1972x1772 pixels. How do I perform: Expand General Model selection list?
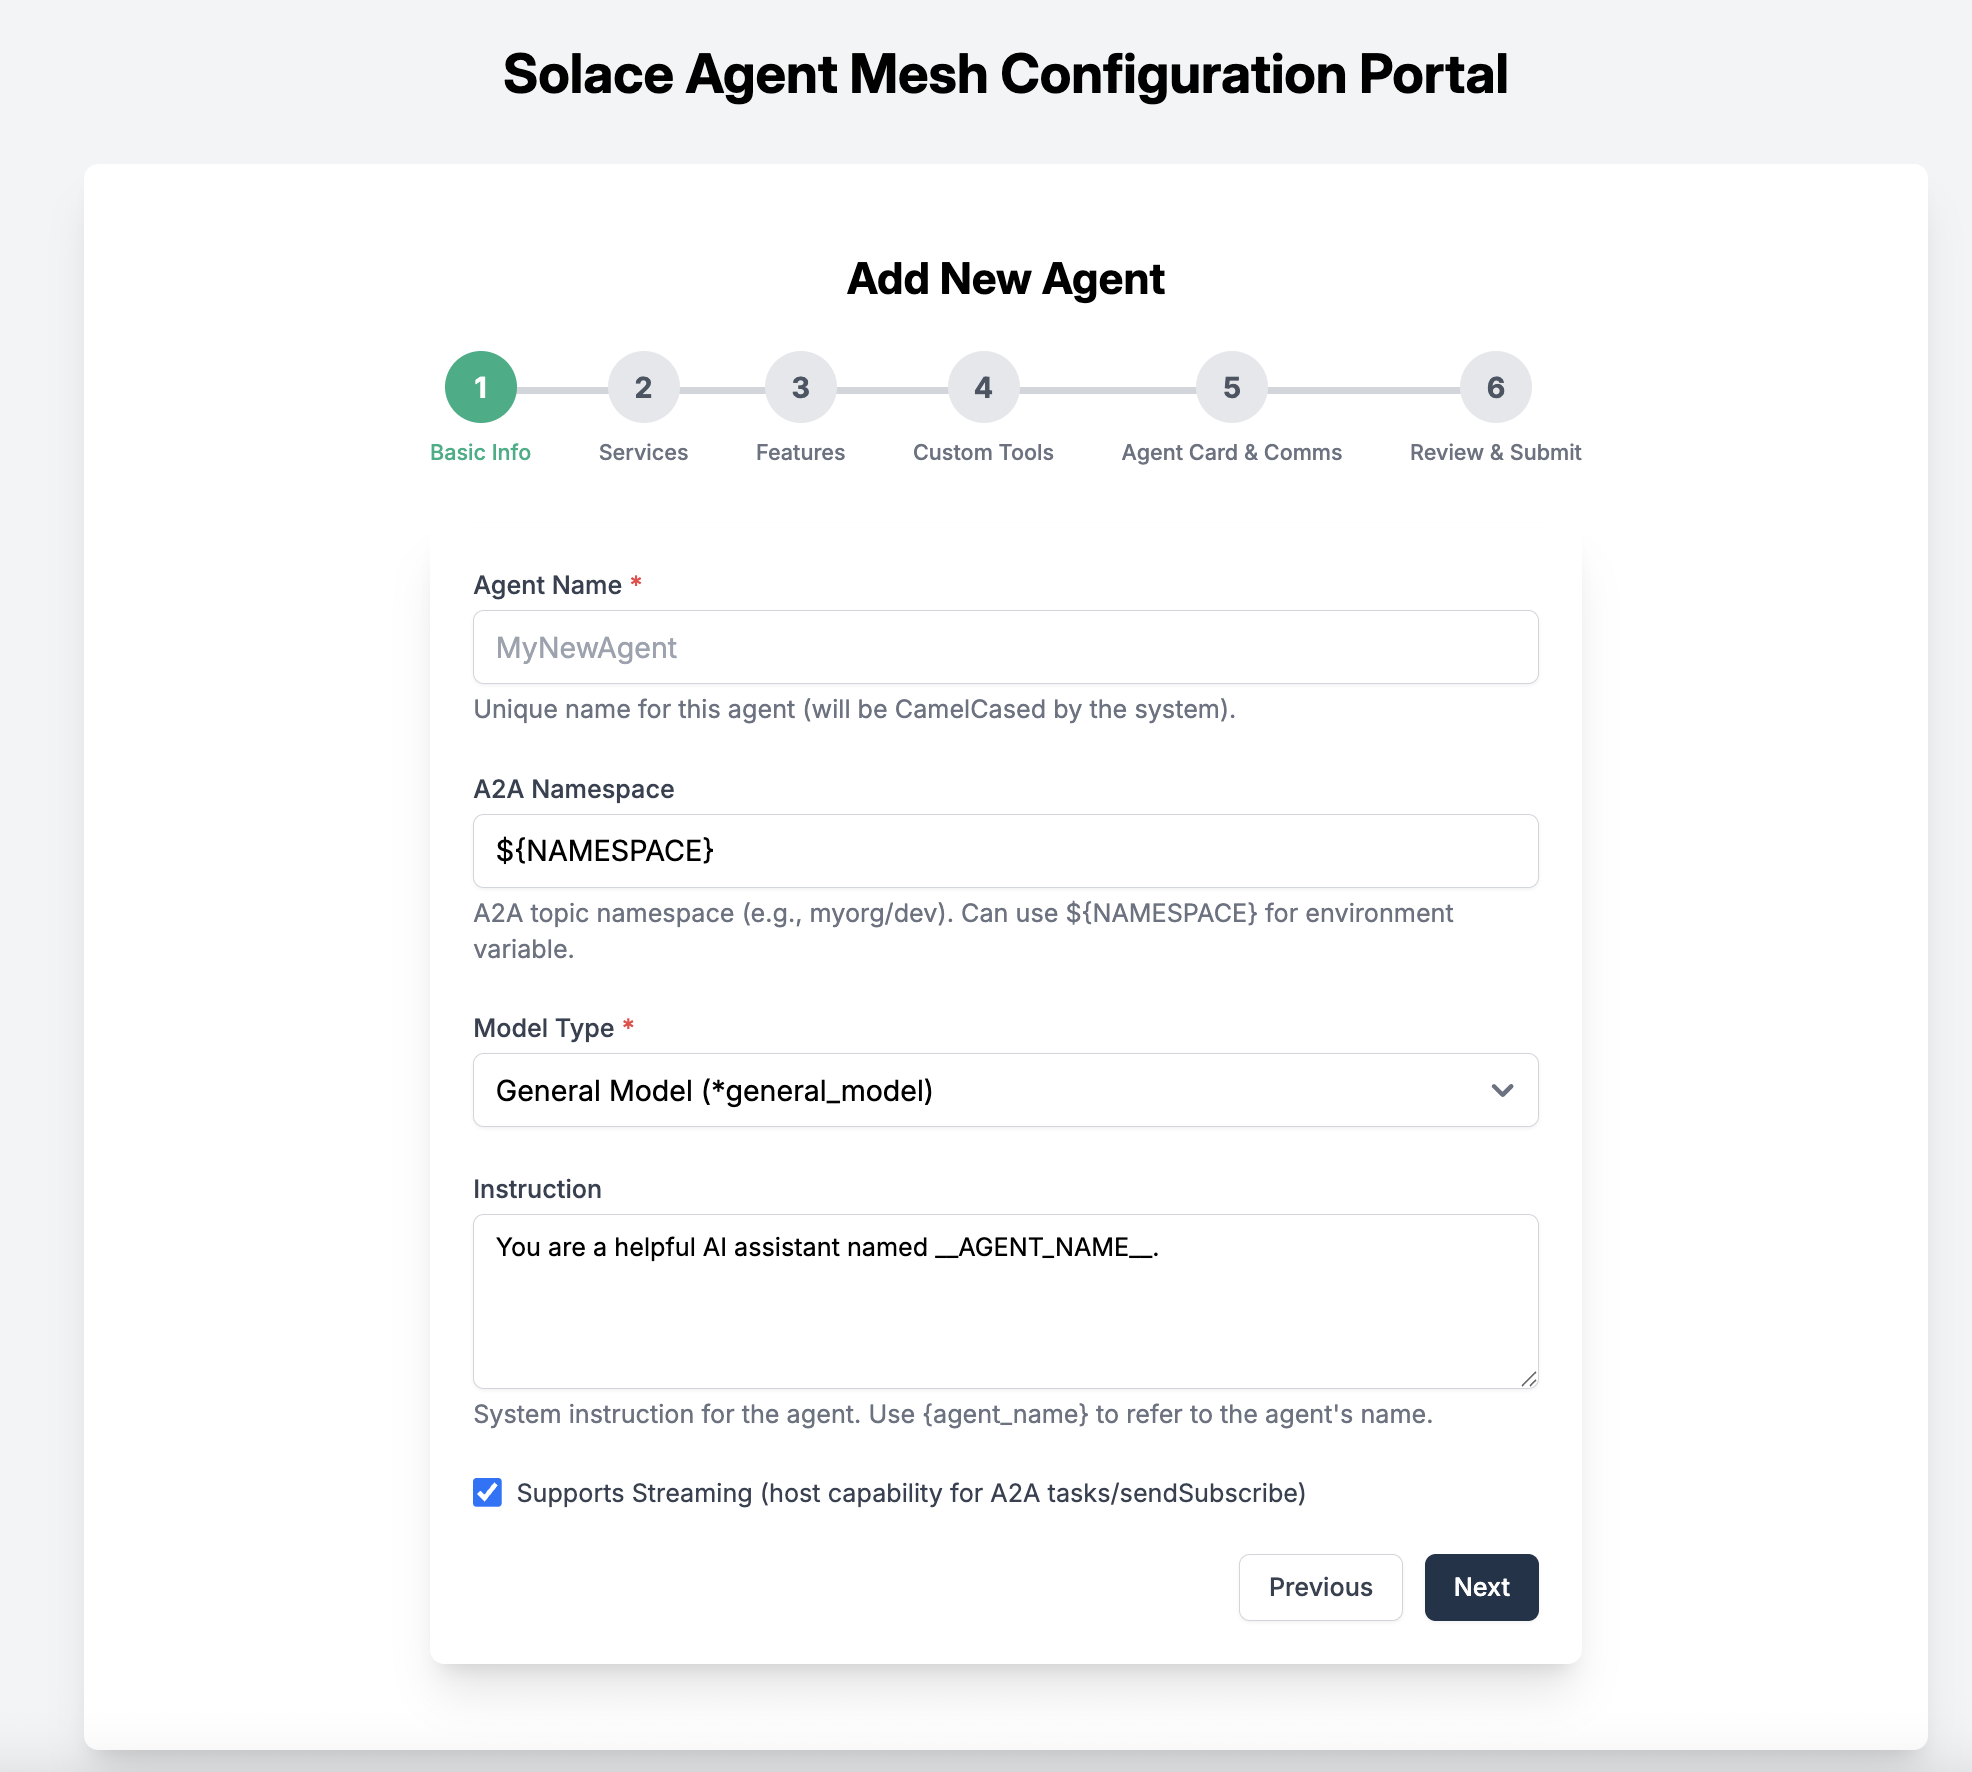tap(1004, 1090)
